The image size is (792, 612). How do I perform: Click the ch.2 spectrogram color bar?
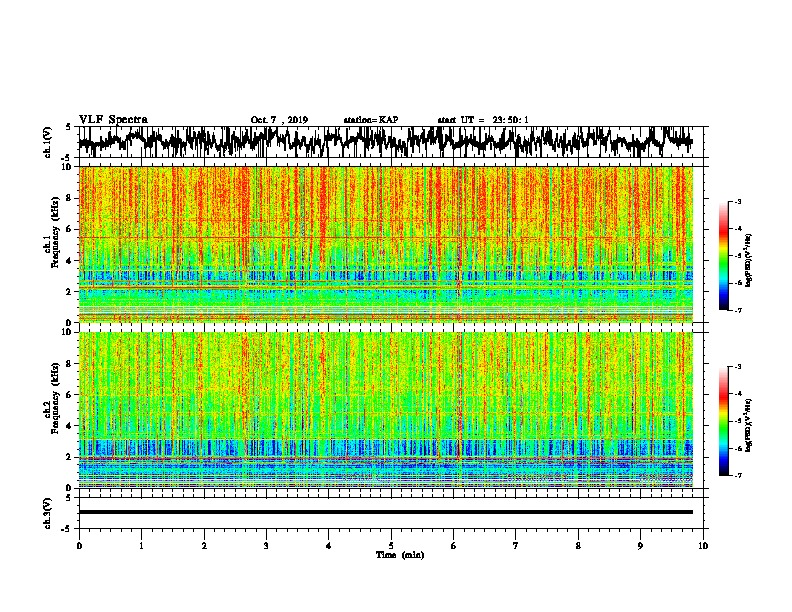[x=723, y=421]
